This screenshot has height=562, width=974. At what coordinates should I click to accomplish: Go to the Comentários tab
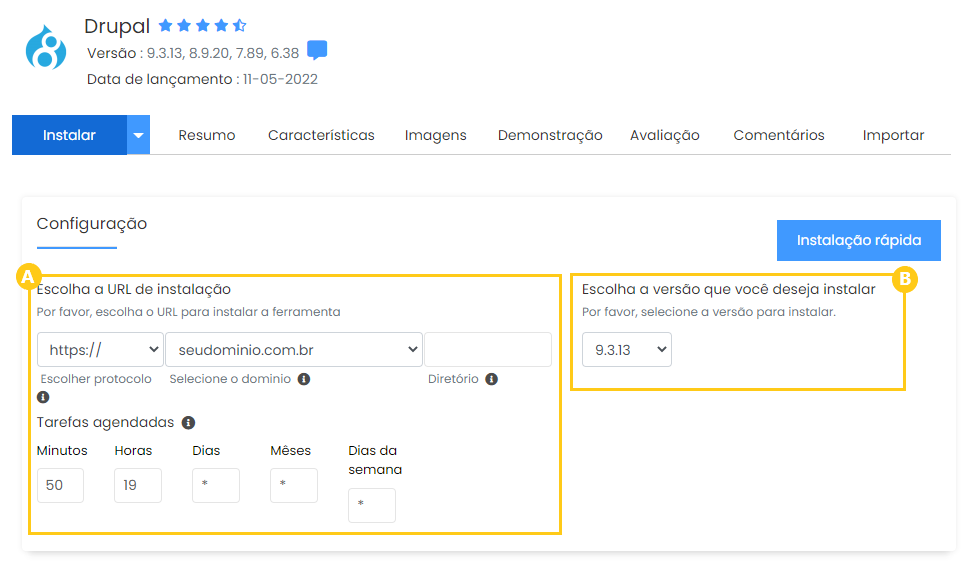click(779, 135)
